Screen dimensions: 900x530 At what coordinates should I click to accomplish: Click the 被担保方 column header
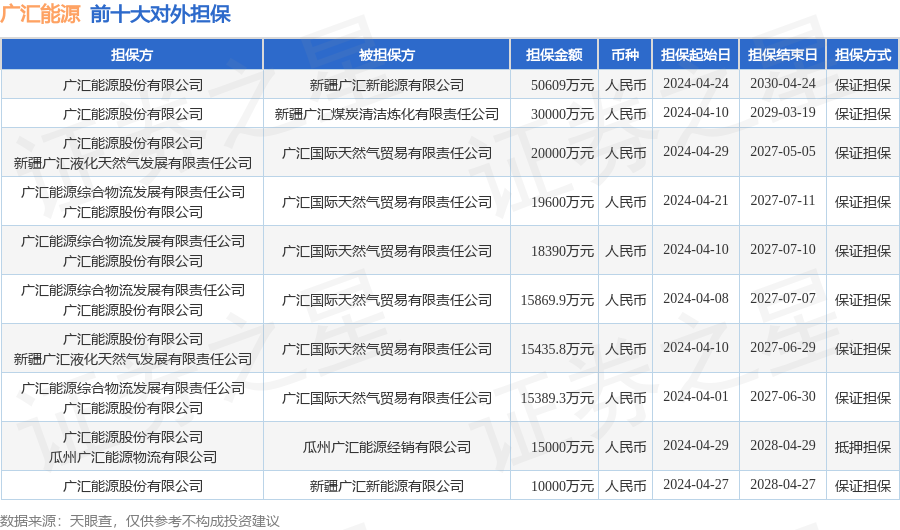tap(386, 55)
